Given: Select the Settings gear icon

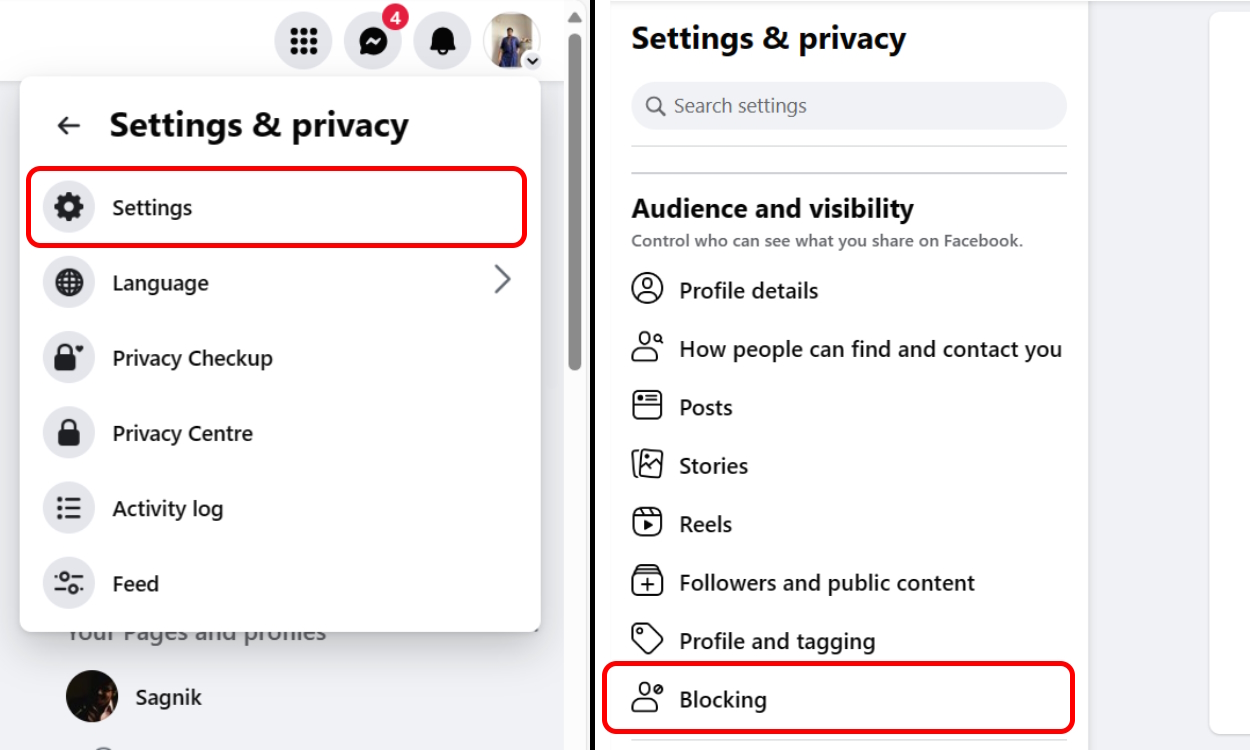Looking at the screenshot, I should [68, 207].
